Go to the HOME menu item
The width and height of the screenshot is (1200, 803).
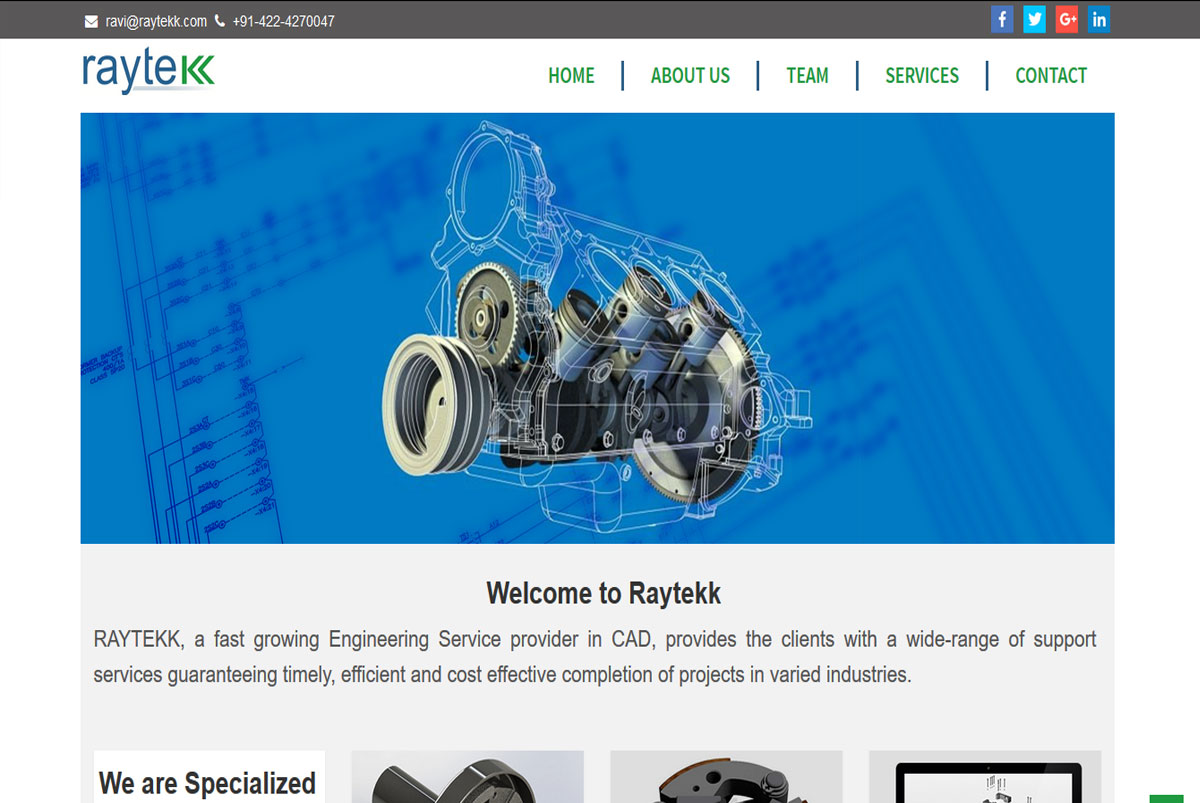click(571, 76)
